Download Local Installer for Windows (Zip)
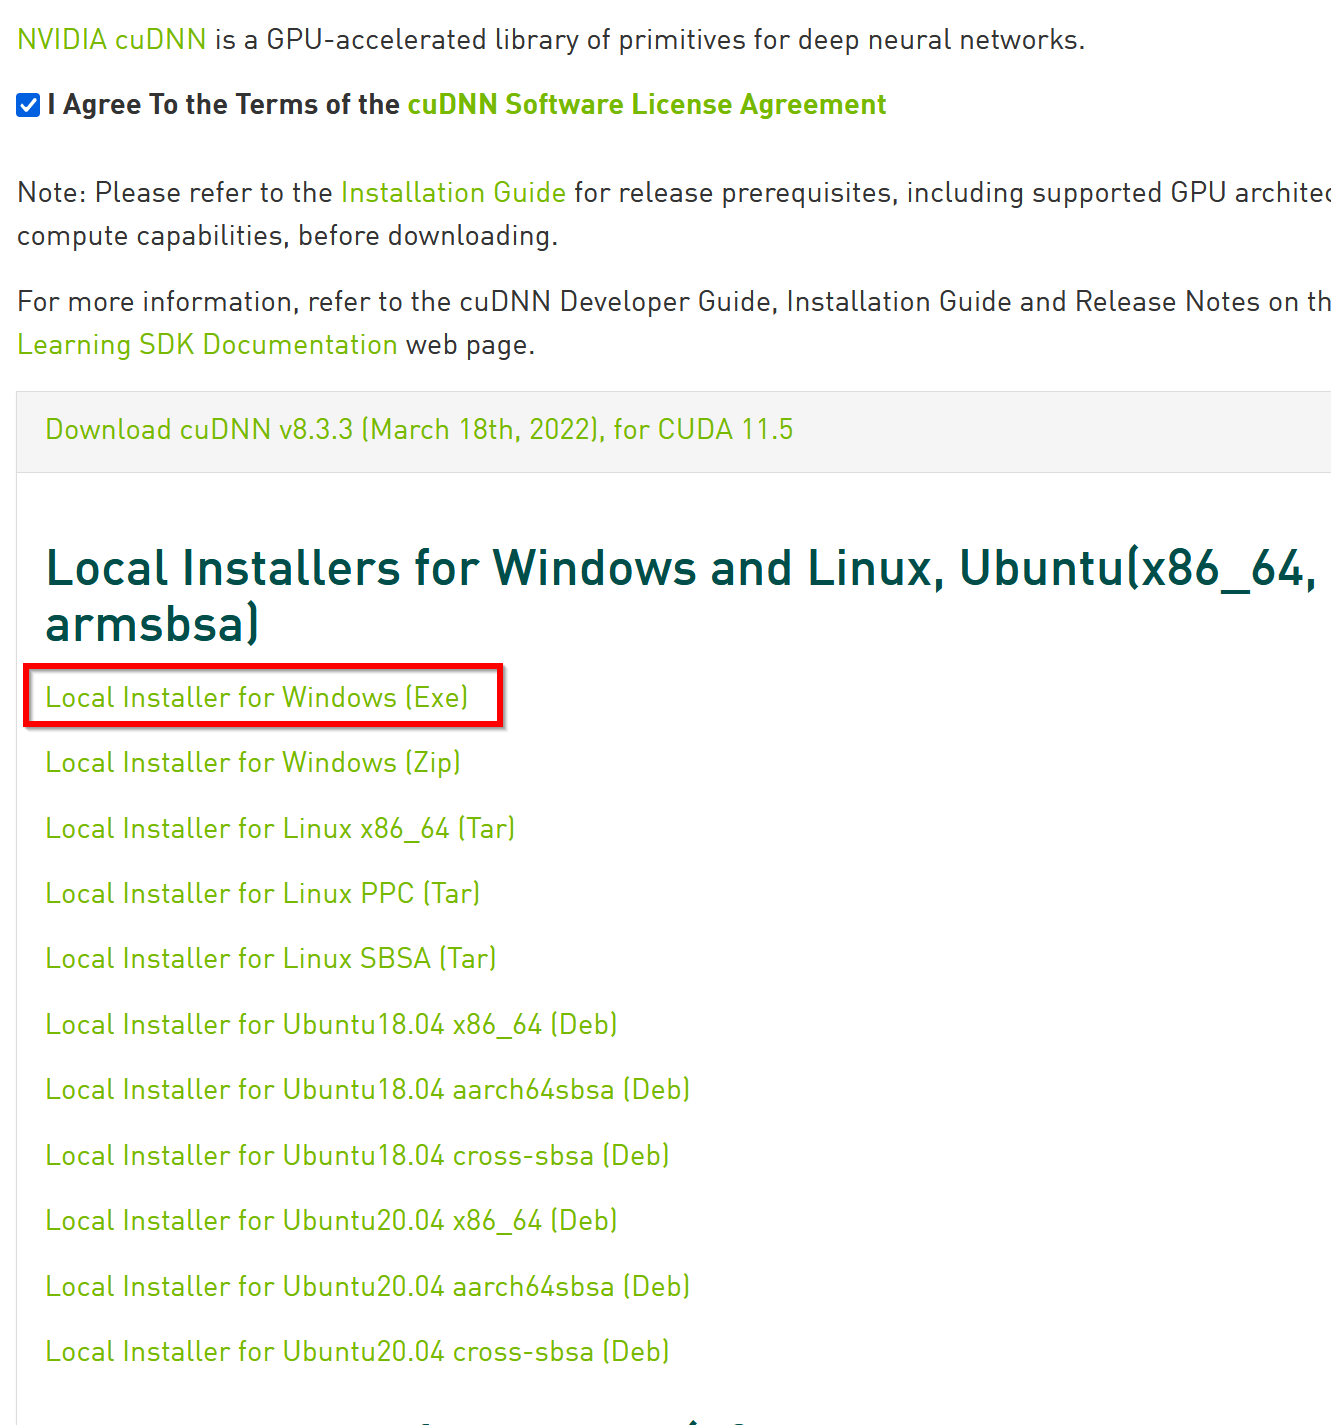 click(x=253, y=763)
